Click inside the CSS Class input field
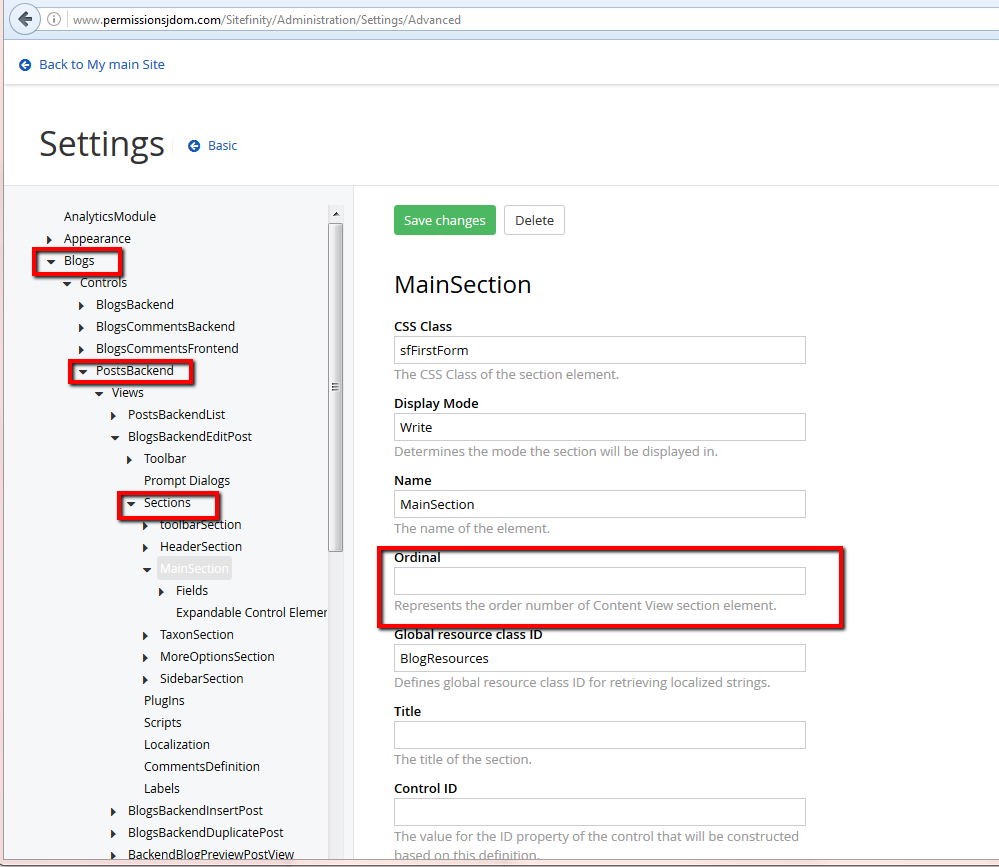 pos(599,350)
